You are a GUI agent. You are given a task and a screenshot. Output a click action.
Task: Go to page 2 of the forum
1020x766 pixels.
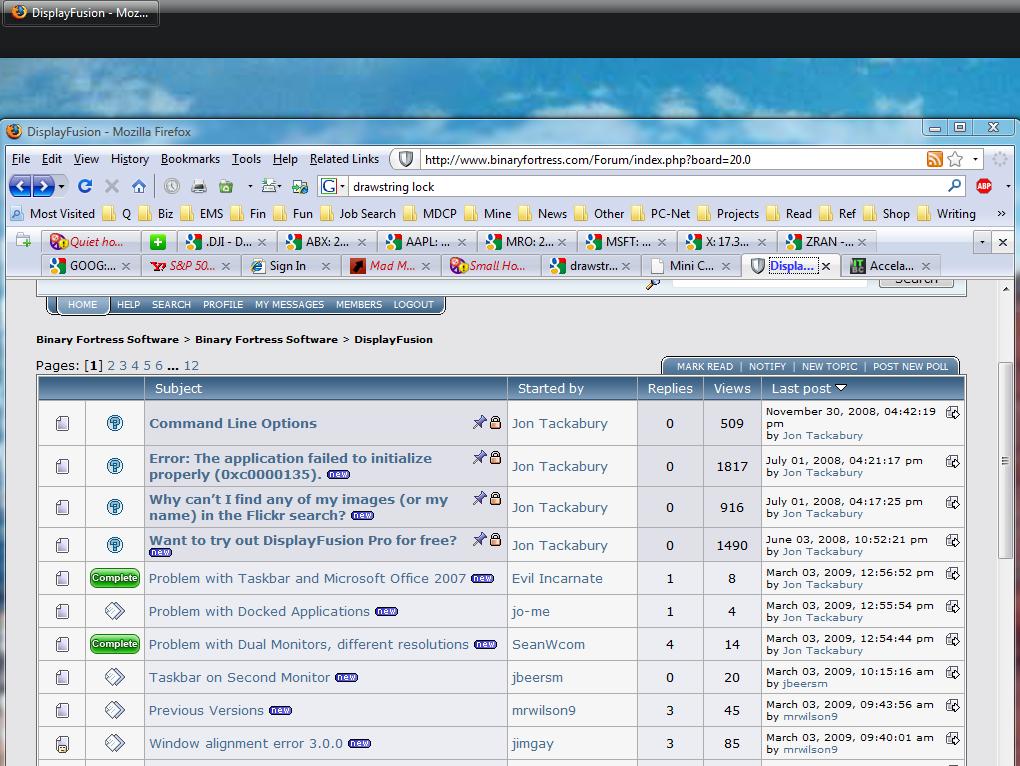[111, 366]
